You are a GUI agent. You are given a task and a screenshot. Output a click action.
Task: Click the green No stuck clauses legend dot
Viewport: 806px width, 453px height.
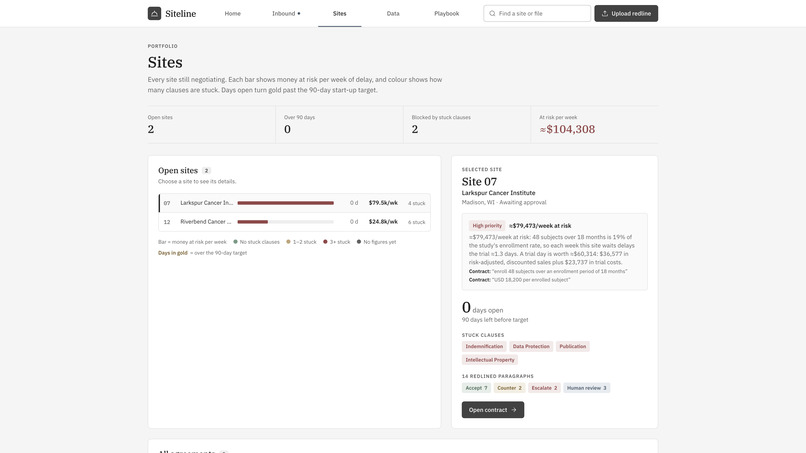pos(235,242)
